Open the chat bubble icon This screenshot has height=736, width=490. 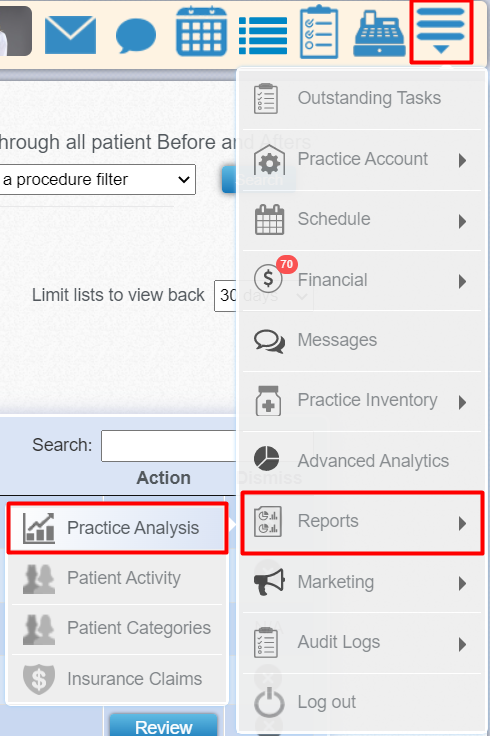click(x=136, y=36)
